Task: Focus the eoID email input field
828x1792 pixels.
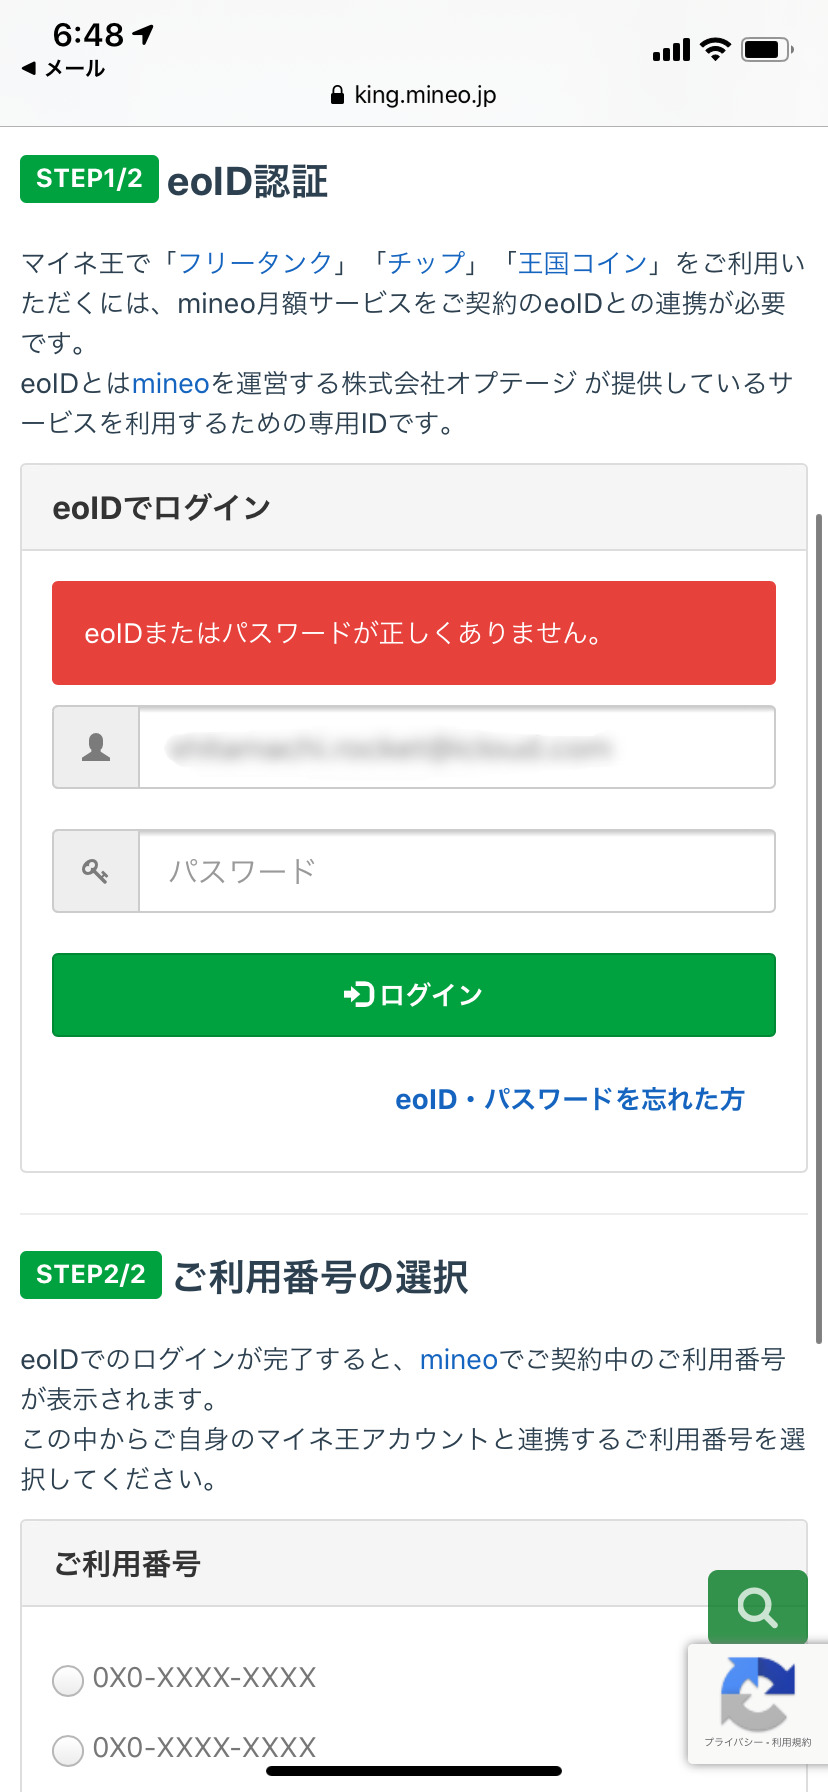Action: [x=456, y=747]
